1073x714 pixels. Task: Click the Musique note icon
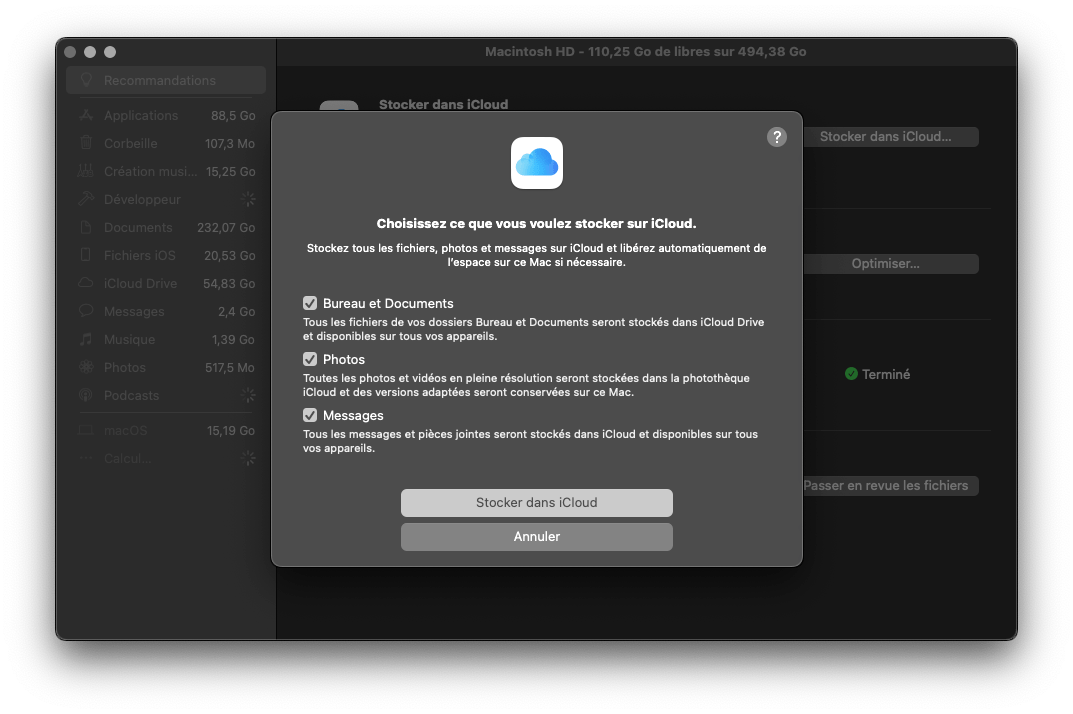(x=86, y=339)
